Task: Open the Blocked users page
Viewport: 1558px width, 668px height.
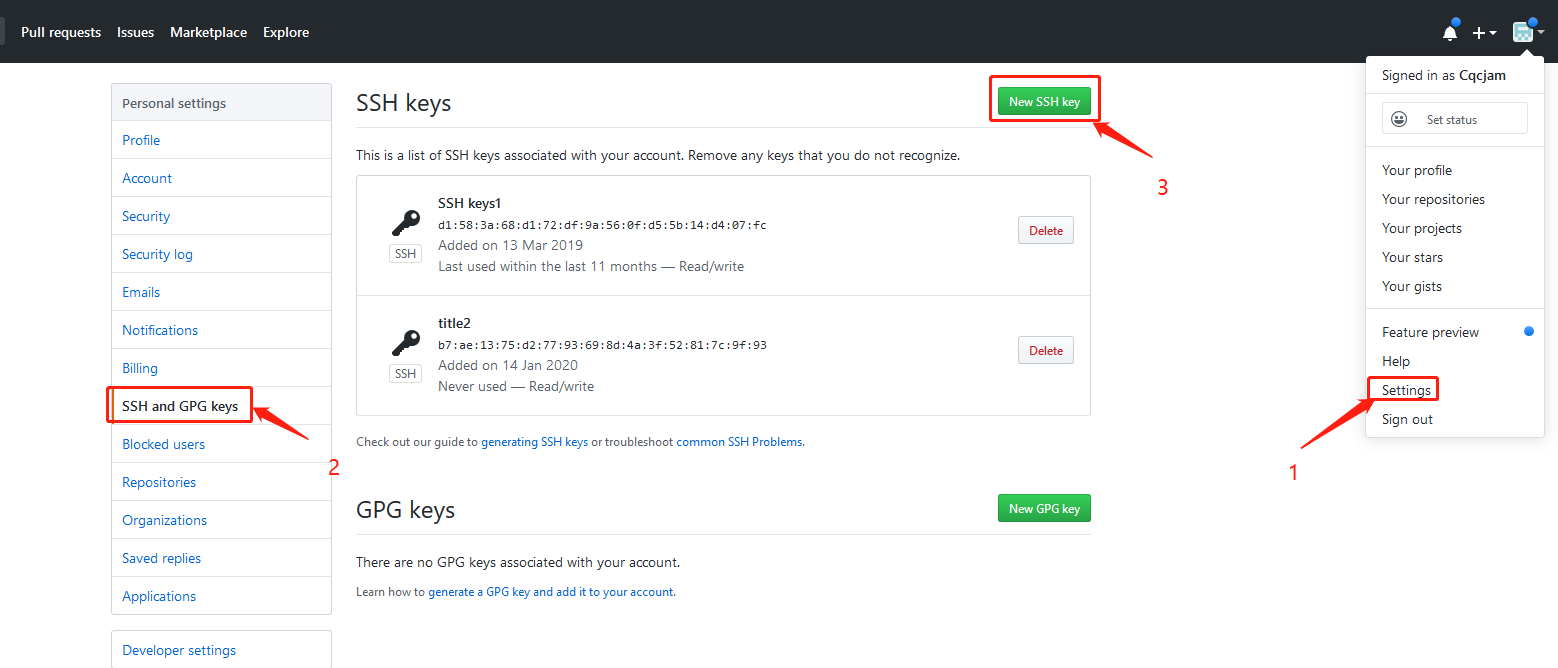Action: coord(221,444)
